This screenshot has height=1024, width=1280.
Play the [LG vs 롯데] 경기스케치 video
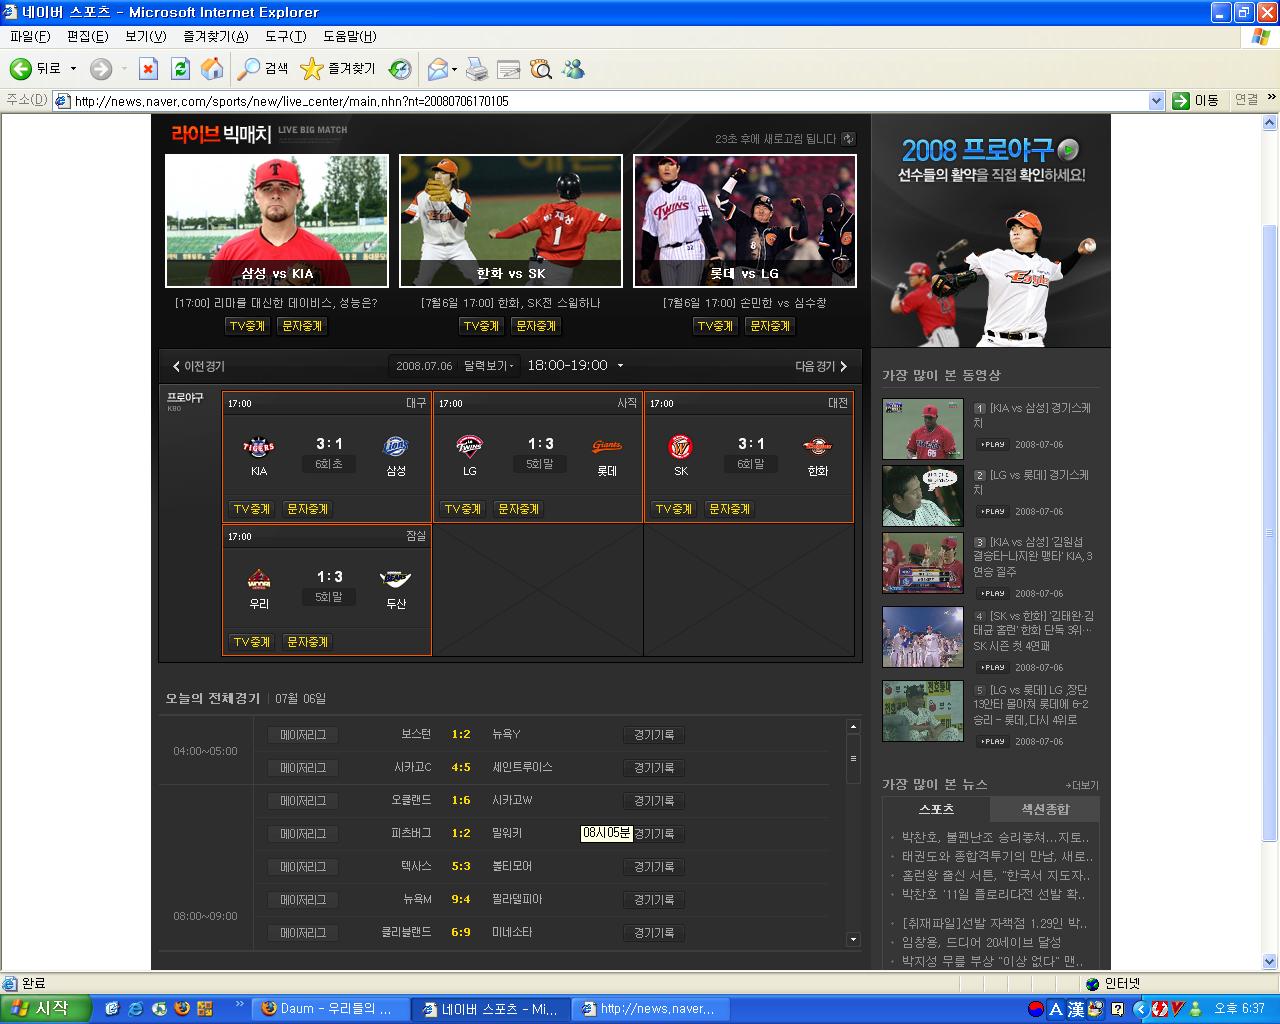coord(993,511)
